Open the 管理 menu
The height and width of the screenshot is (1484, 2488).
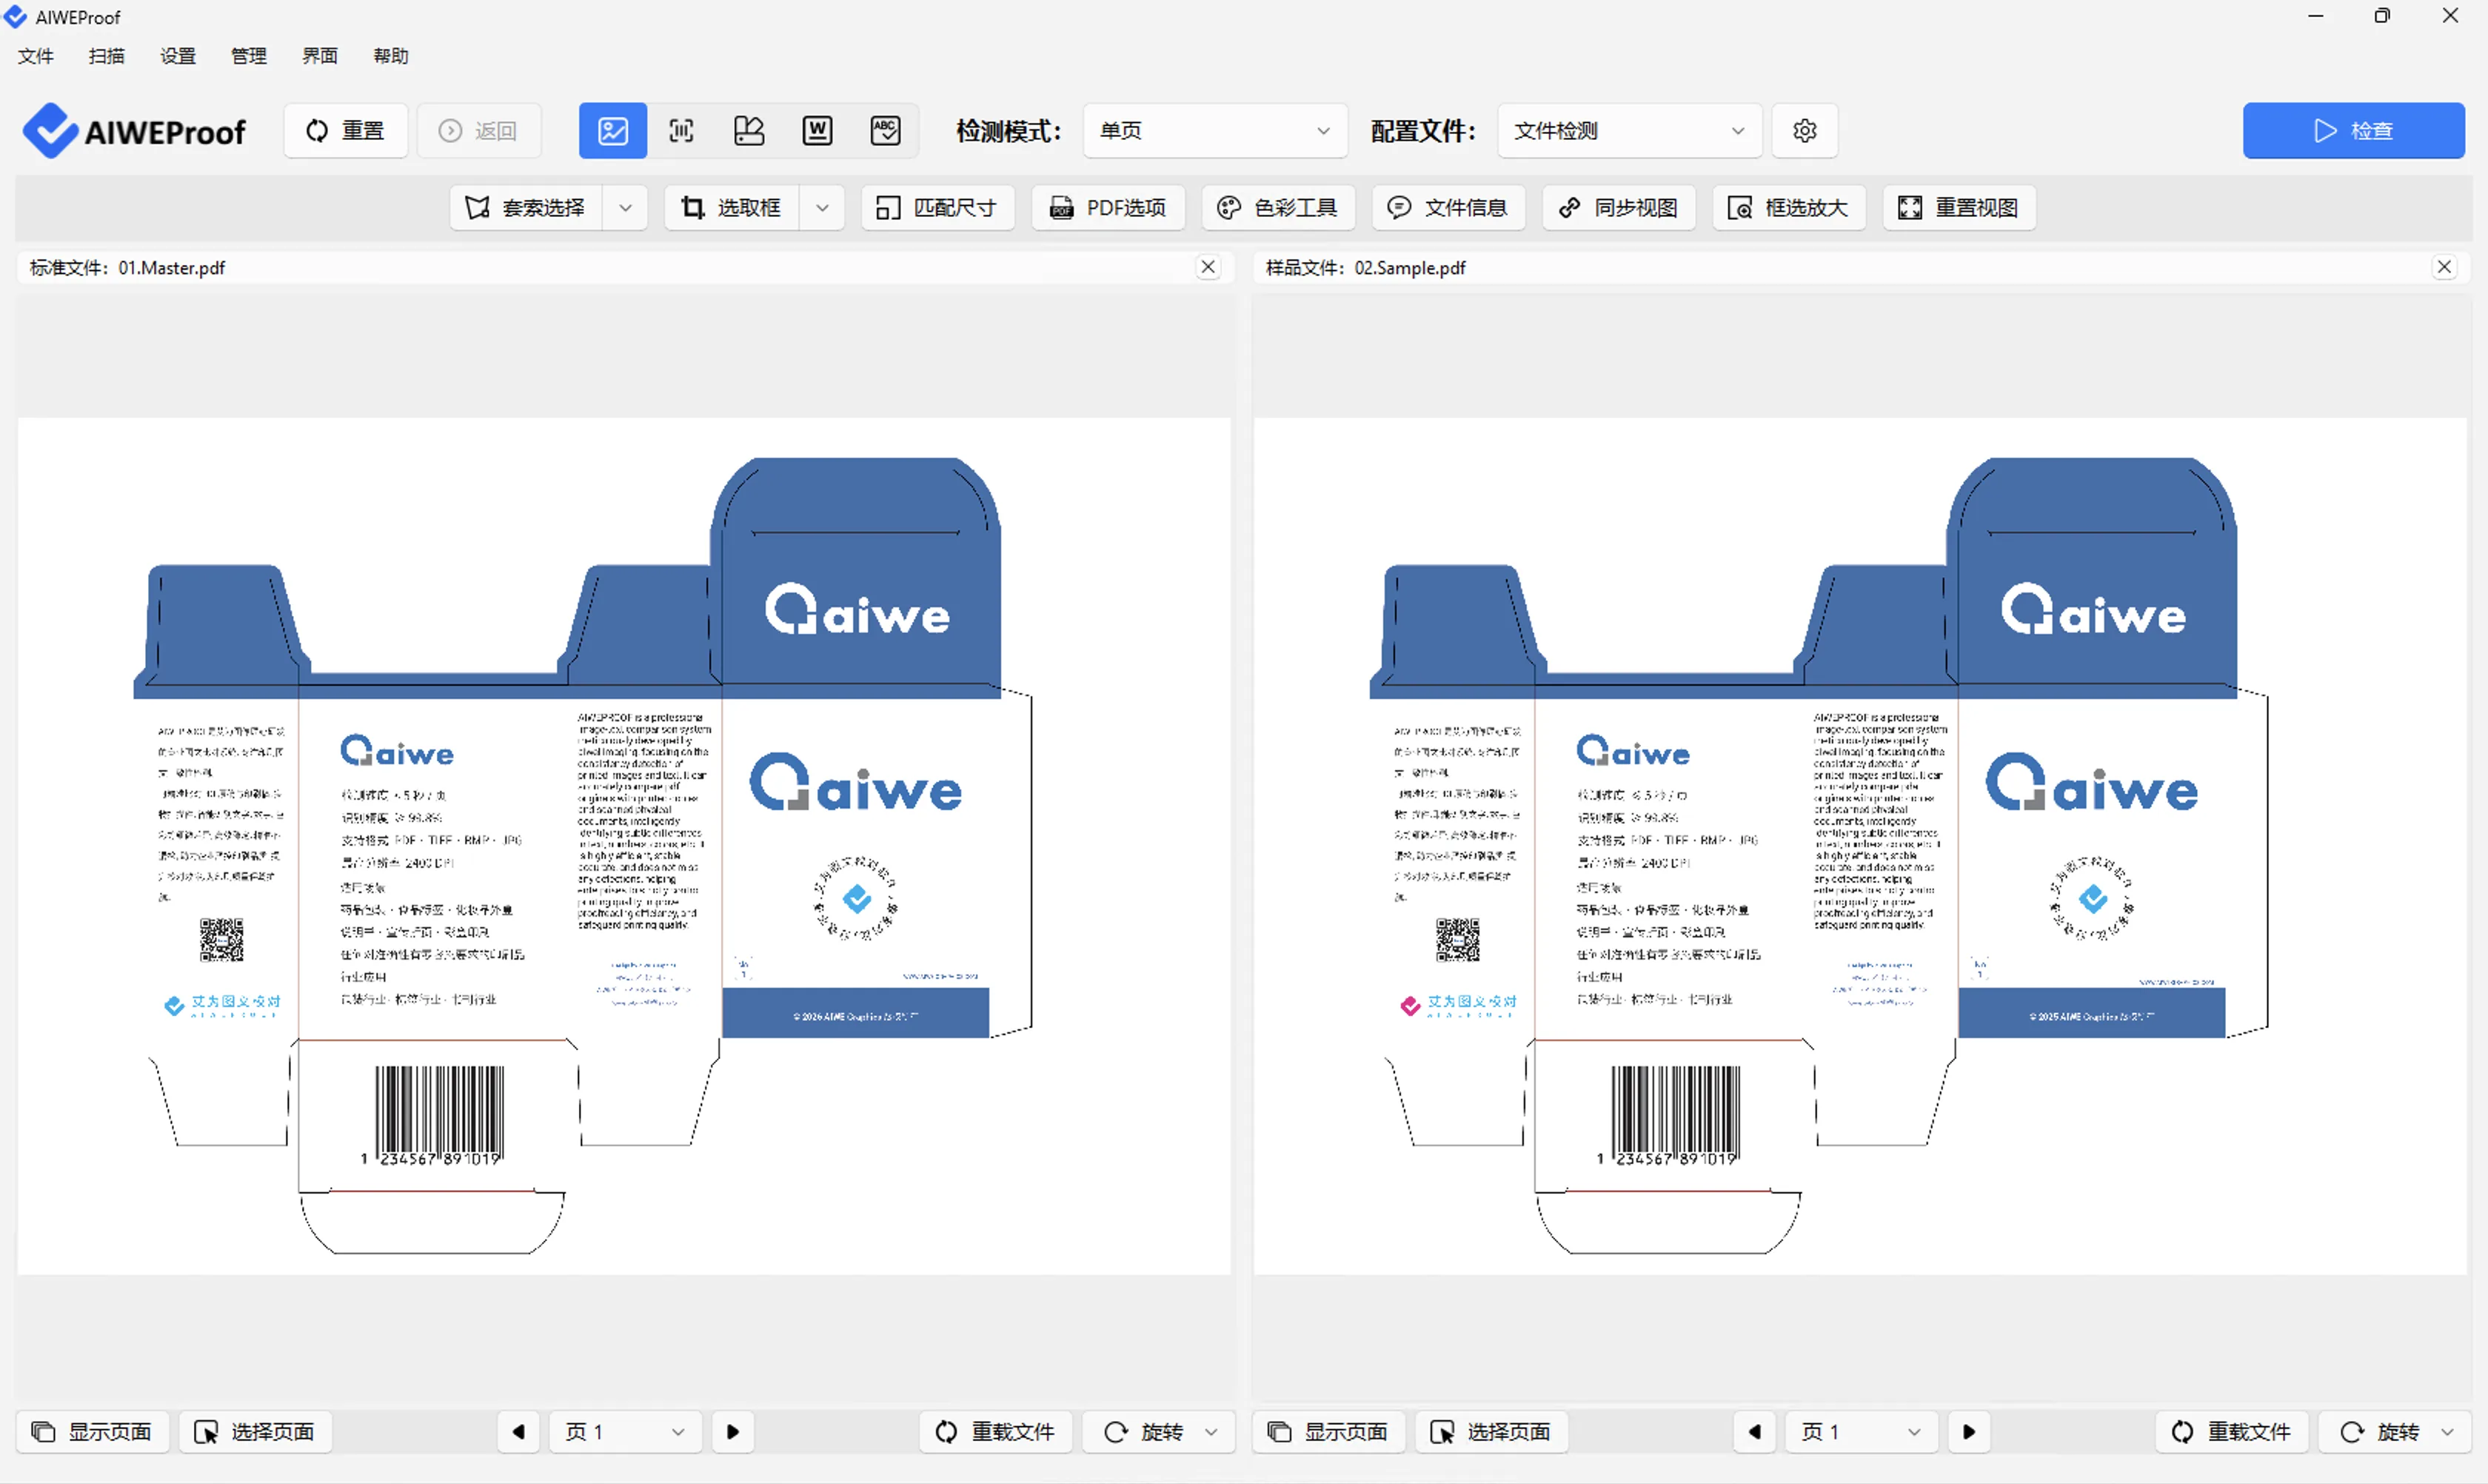pyautogui.click(x=248, y=56)
